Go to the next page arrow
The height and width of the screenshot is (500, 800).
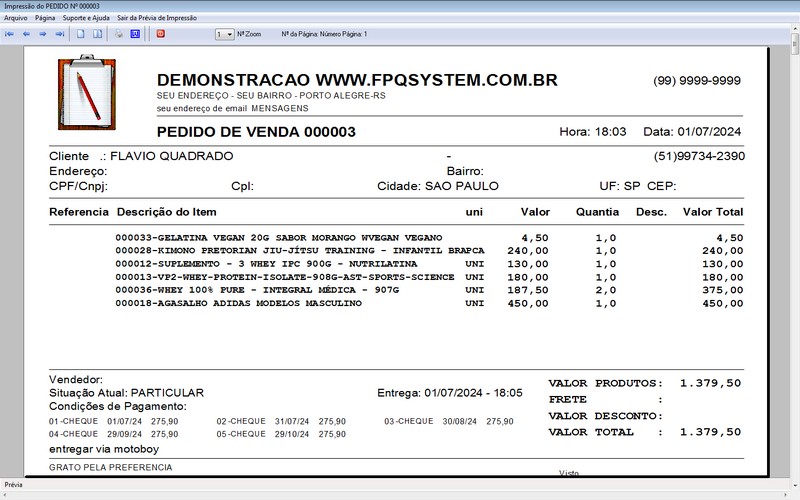[x=43, y=34]
